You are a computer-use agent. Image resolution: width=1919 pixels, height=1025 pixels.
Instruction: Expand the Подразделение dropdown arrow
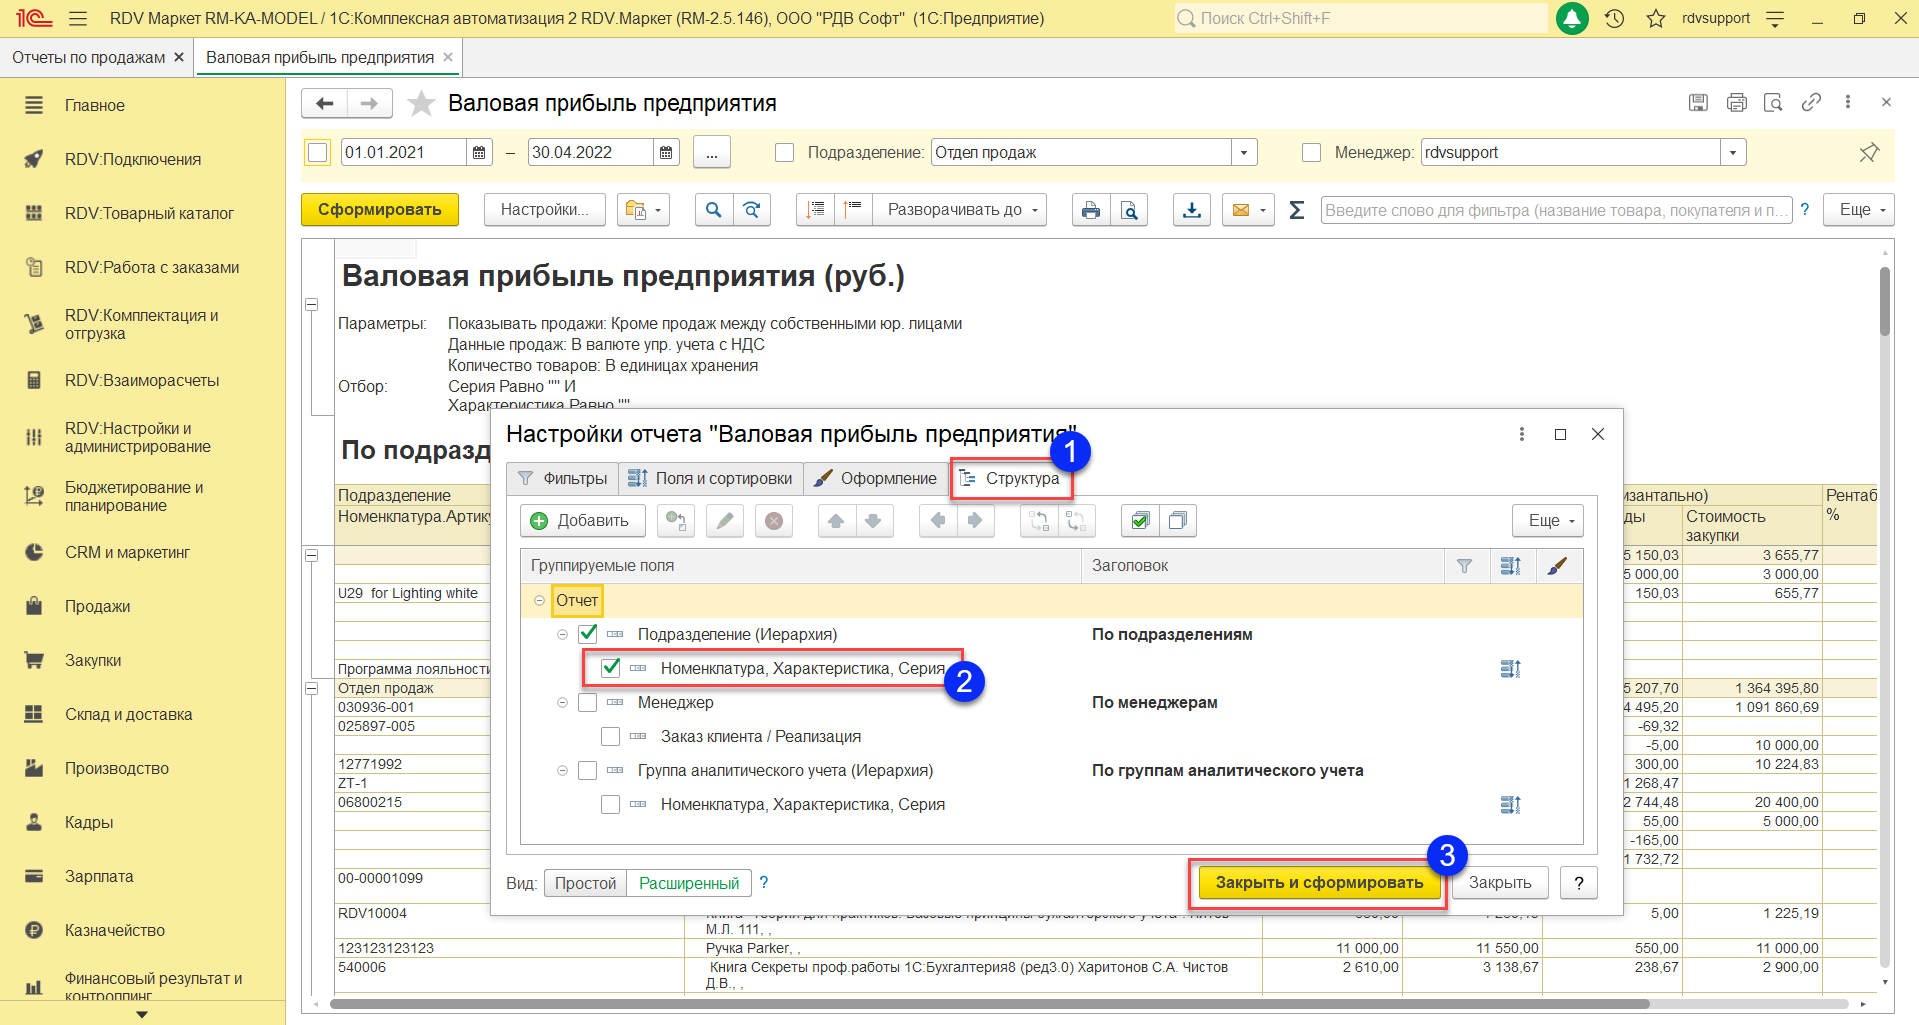1243,152
